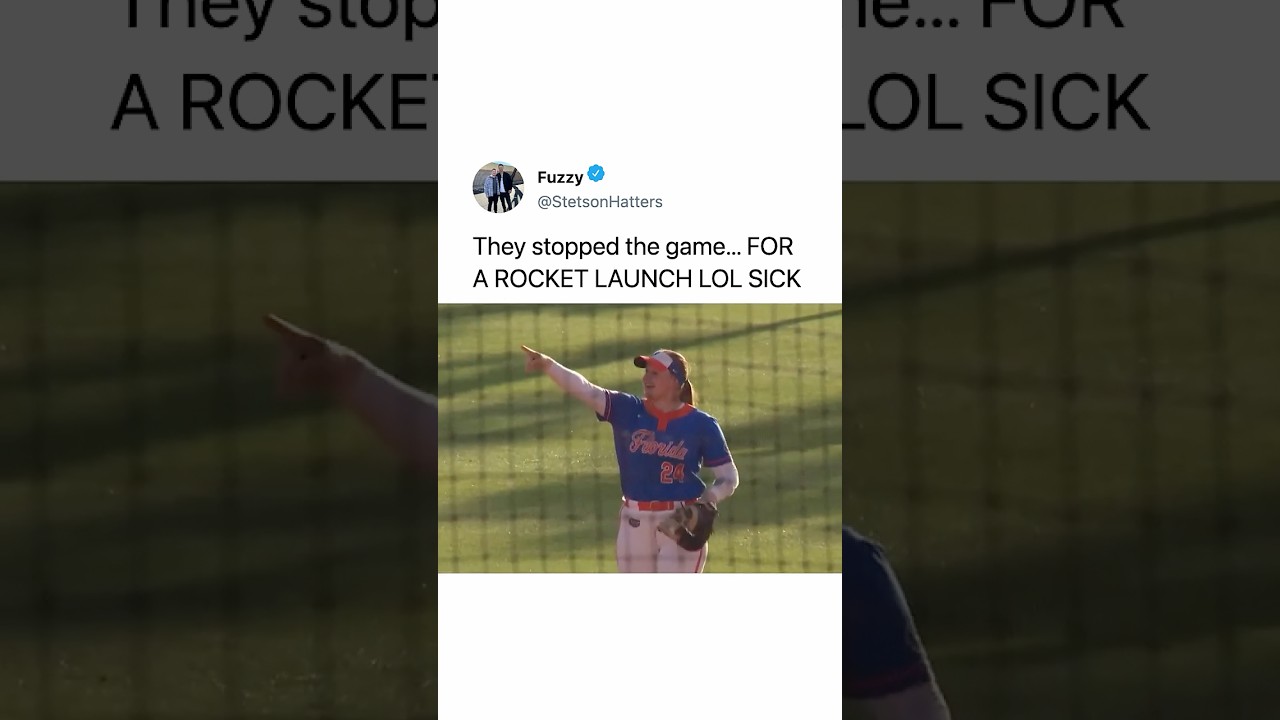Click the blank white area below the video
Image resolution: width=1280 pixels, height=720 pixels.
click(640, 646)
